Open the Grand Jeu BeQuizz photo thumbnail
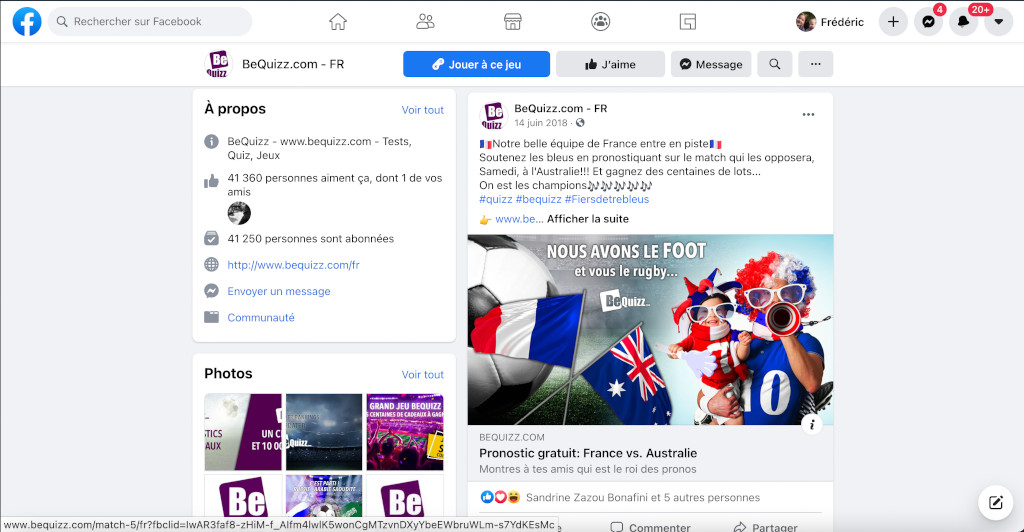The image size is (1024, 532). tap(405, 431)
